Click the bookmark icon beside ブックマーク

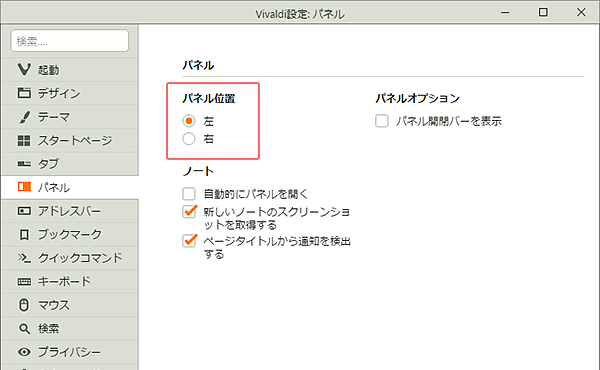click(24, 235)
